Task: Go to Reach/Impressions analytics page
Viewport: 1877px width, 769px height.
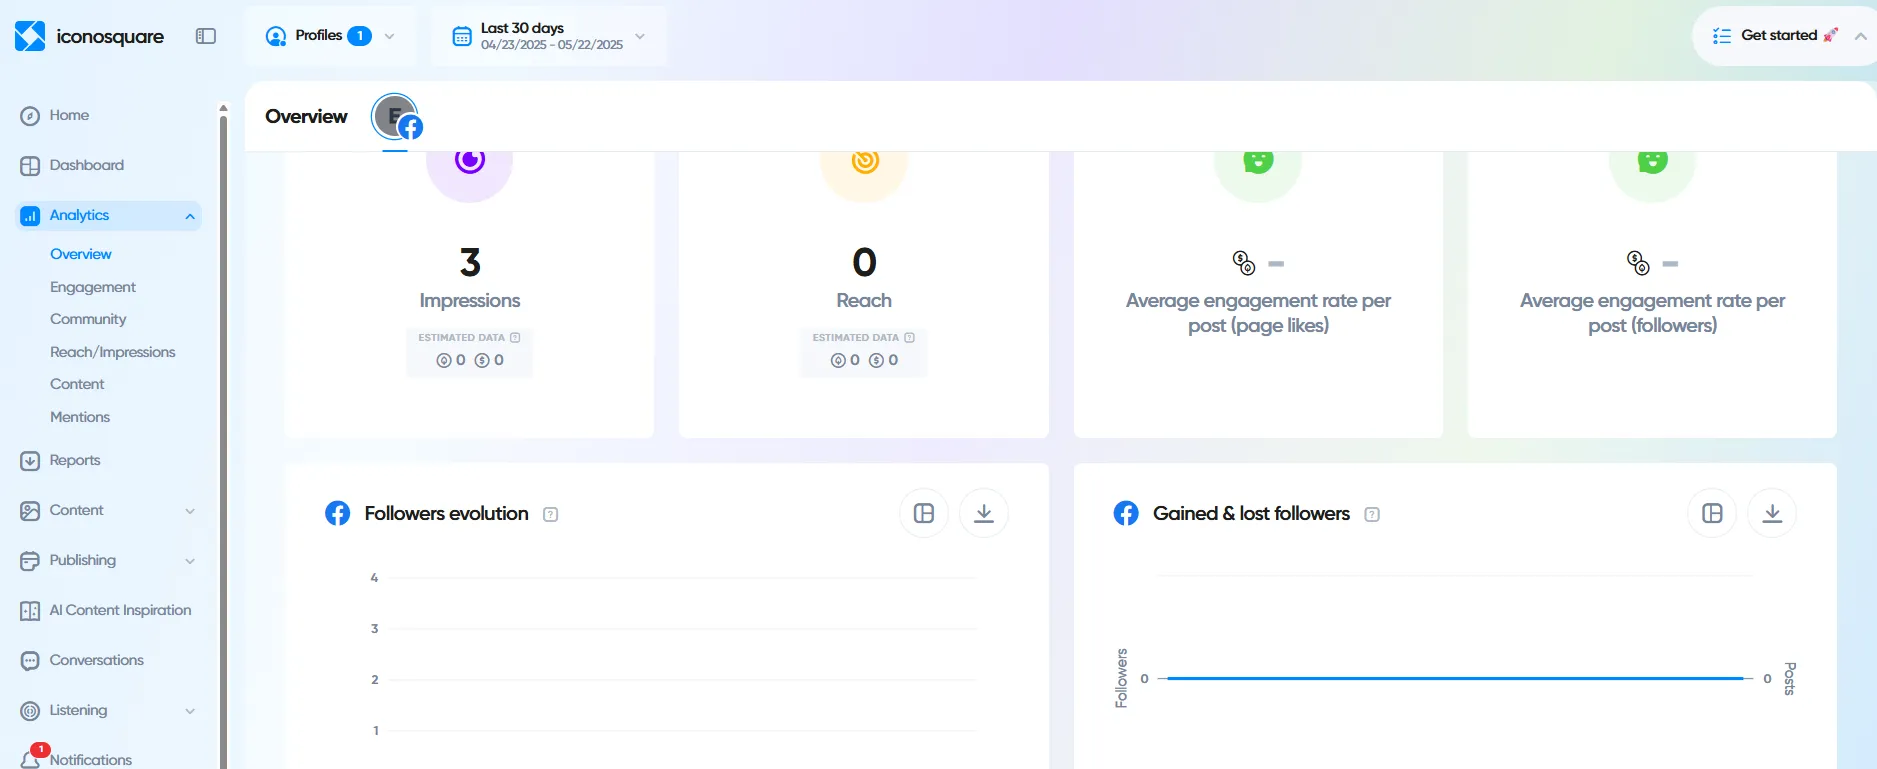Action: pos(112,352)
